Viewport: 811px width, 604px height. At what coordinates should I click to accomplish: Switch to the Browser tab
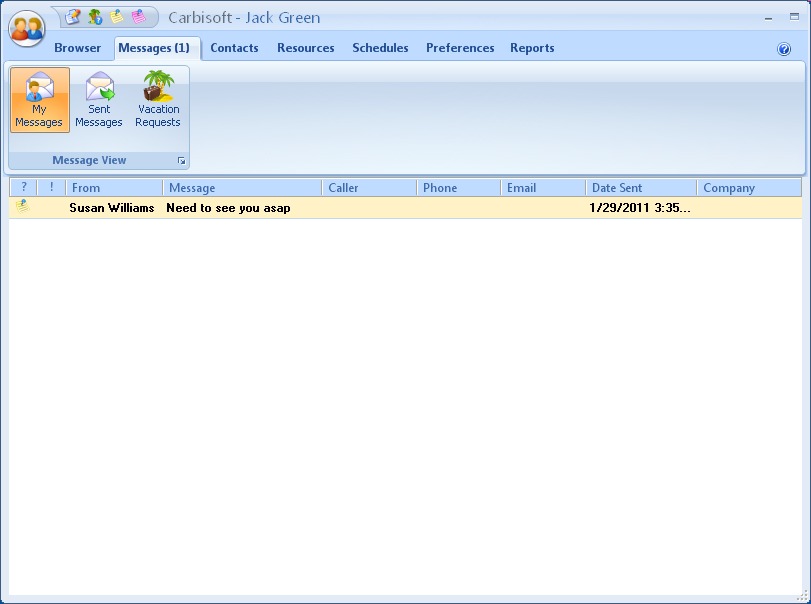tap(77, 48)
